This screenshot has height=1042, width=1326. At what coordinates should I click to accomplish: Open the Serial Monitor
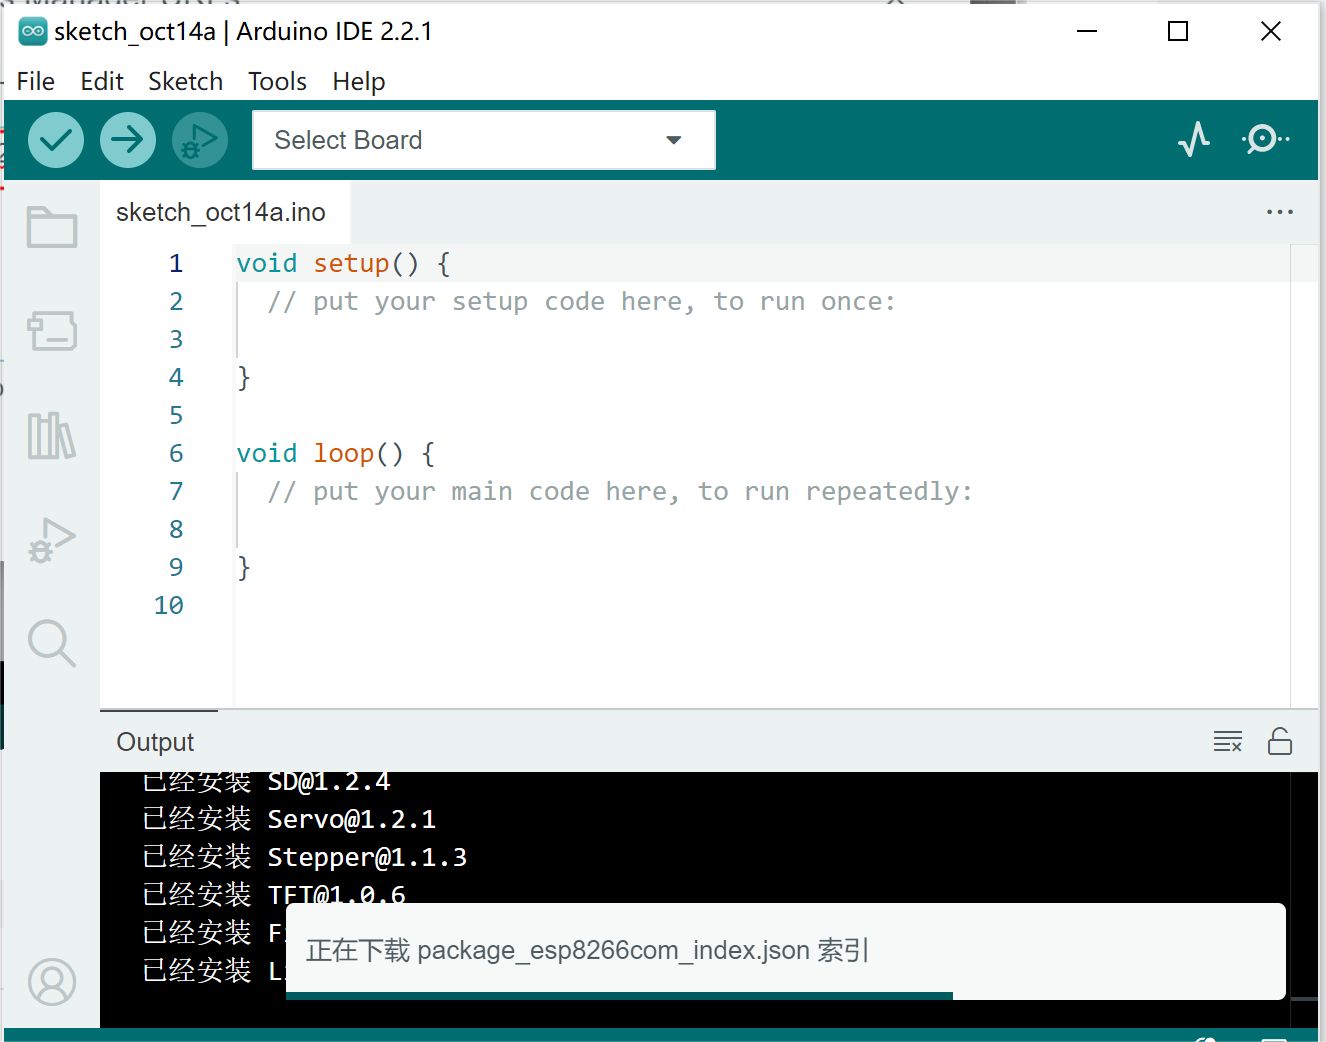click(x=1262, y=140)
